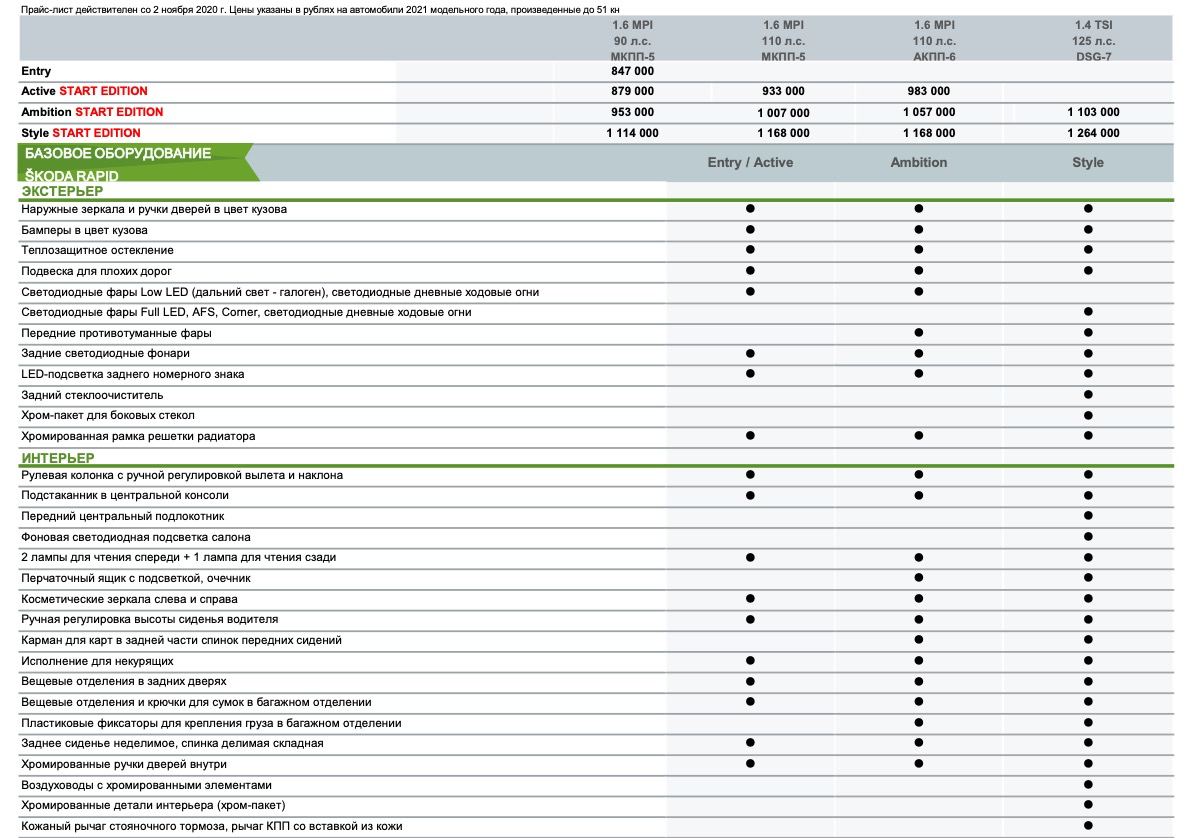
Task: Click the Ambition equipment column header
Action: tap(918, 163)
